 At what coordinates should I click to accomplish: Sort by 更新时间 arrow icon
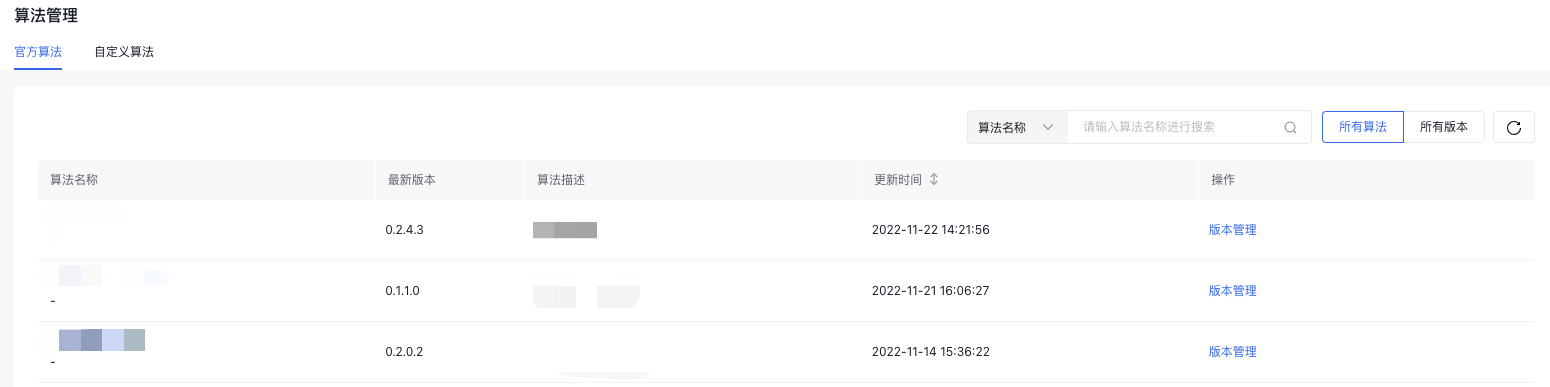pyautogui.click(x=934, y=180)
